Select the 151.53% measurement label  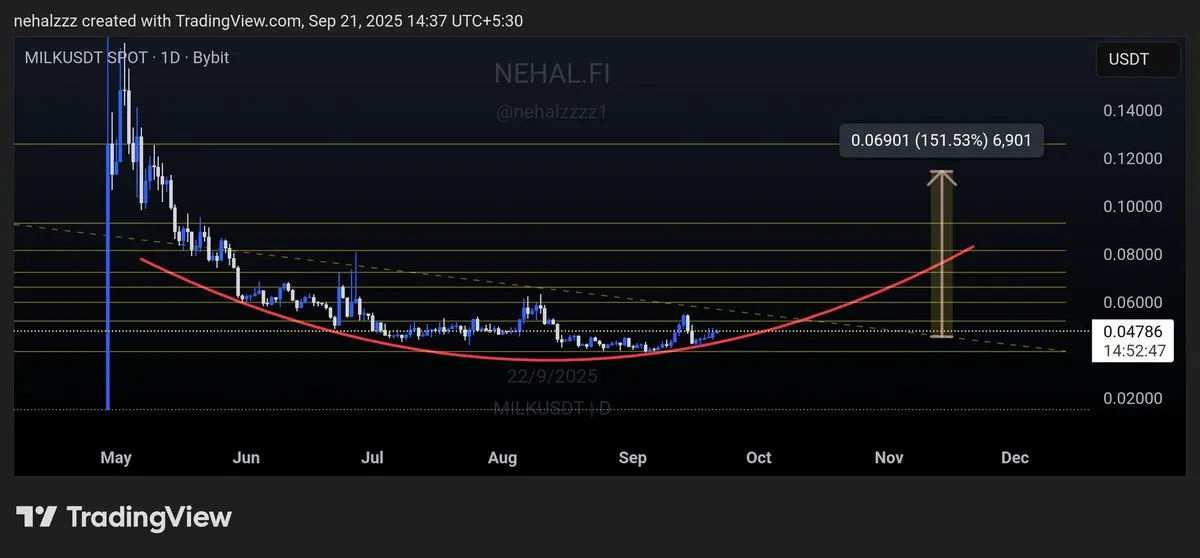point(942,142)
